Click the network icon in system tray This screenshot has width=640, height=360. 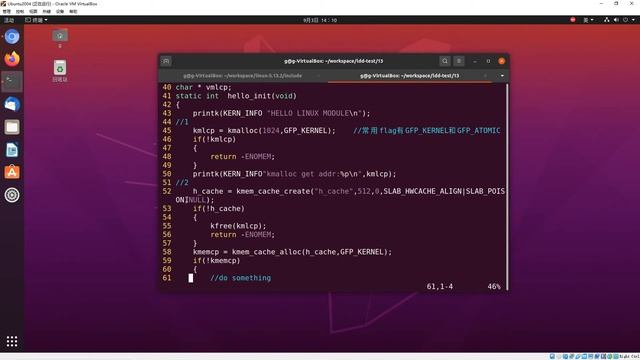tap(607, 20)
